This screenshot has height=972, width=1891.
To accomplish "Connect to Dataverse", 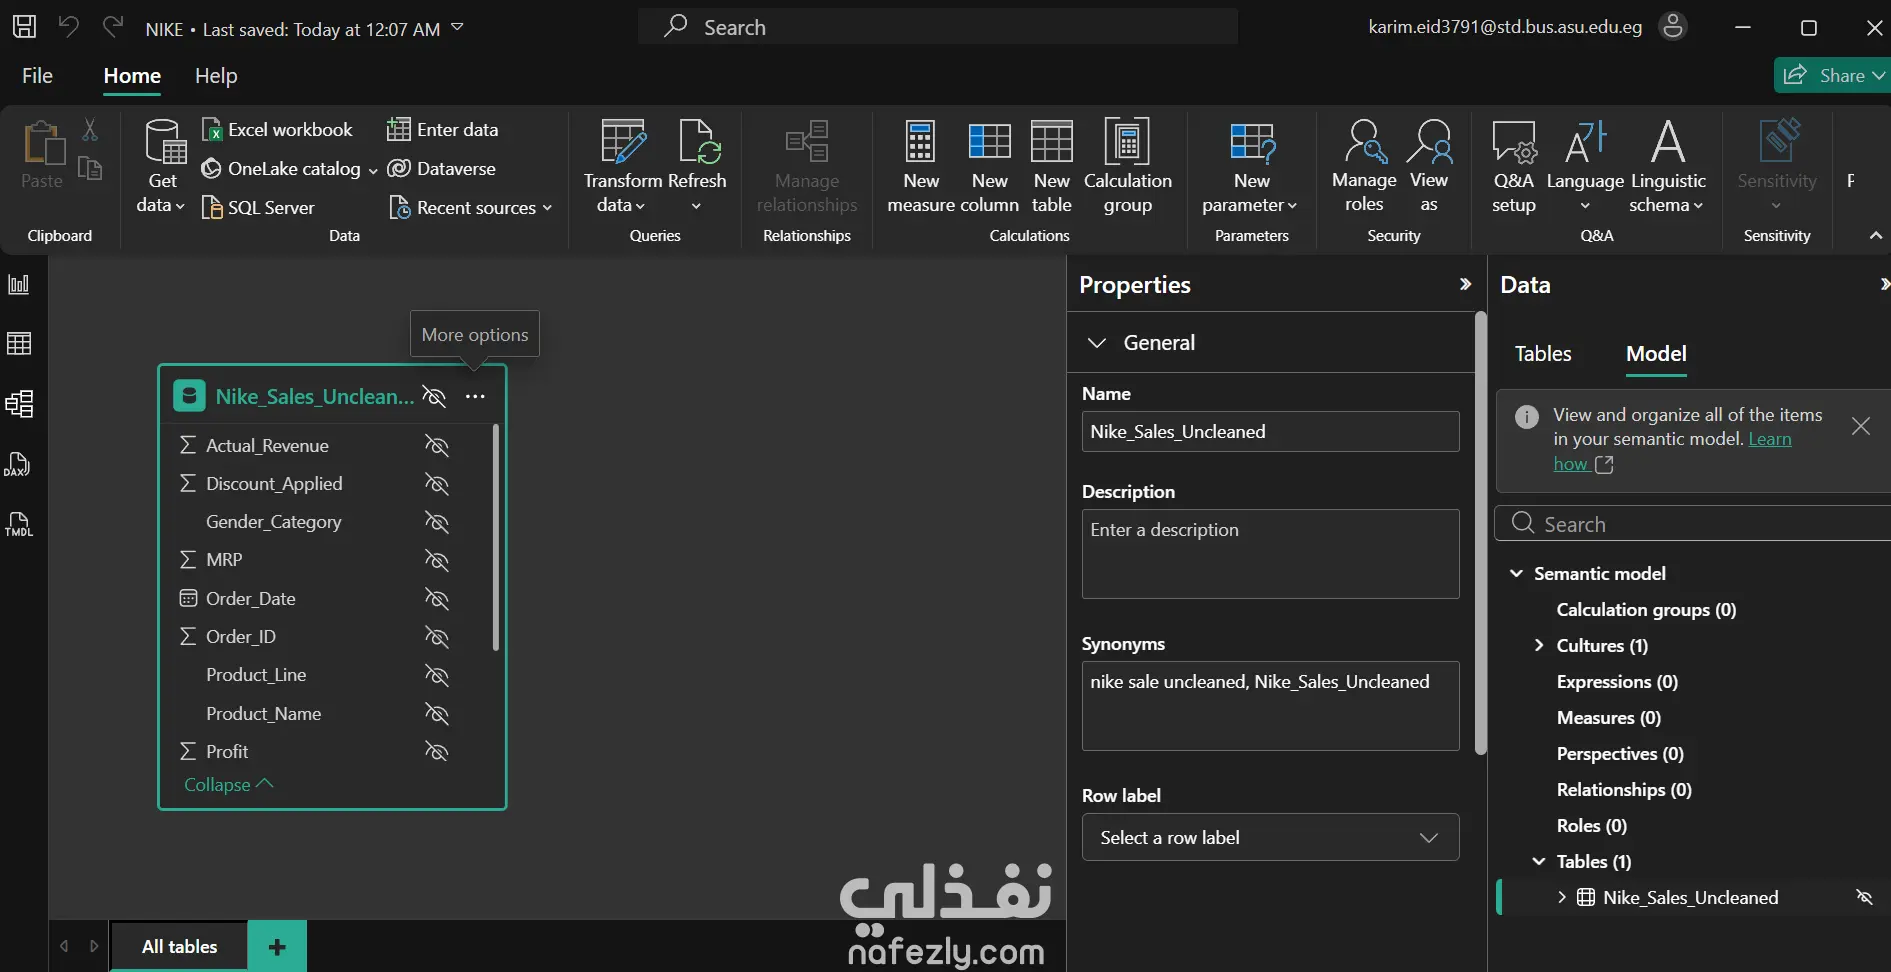I will 442,169.
